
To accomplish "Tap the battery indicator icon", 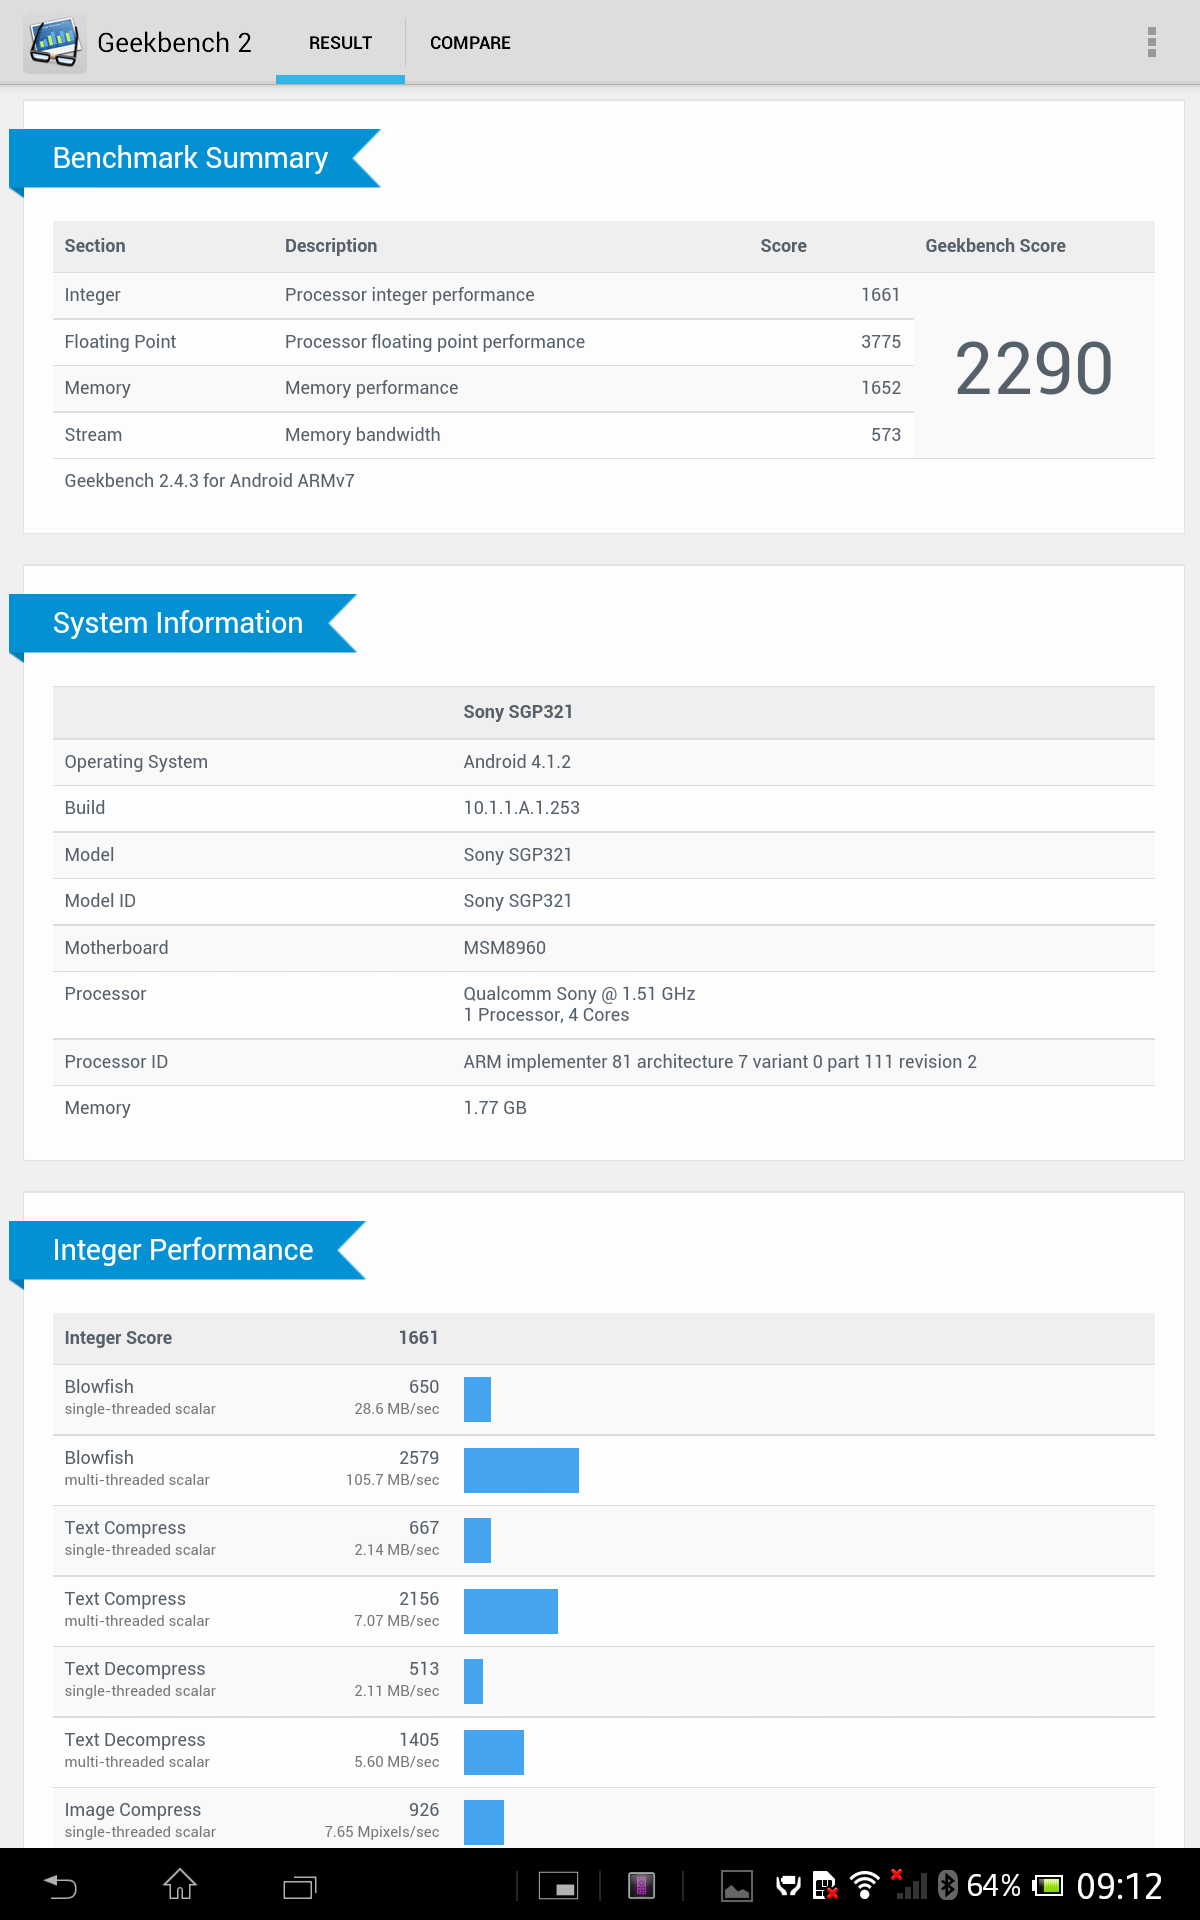I will (1048, 1886).
